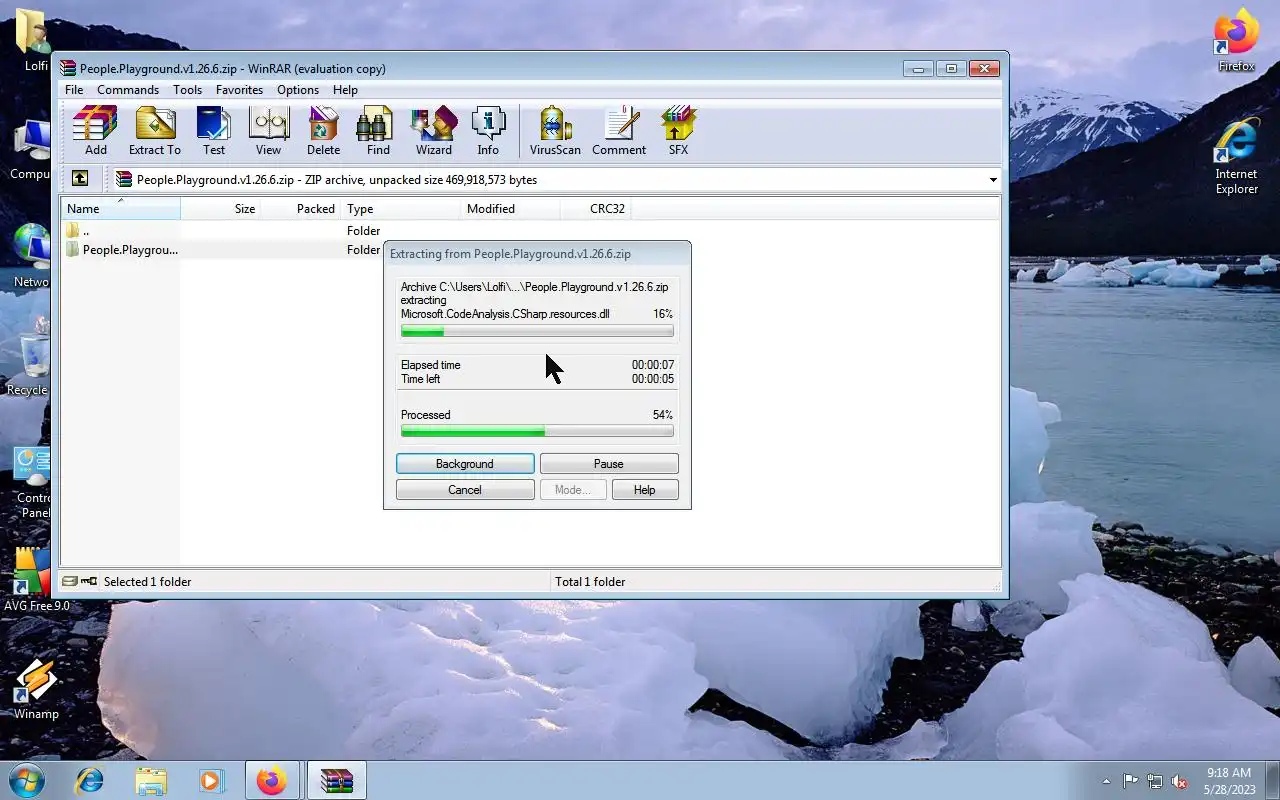Click the Add toolbar icon
This screenshot has width=1280, height=800.
[95, 131]
